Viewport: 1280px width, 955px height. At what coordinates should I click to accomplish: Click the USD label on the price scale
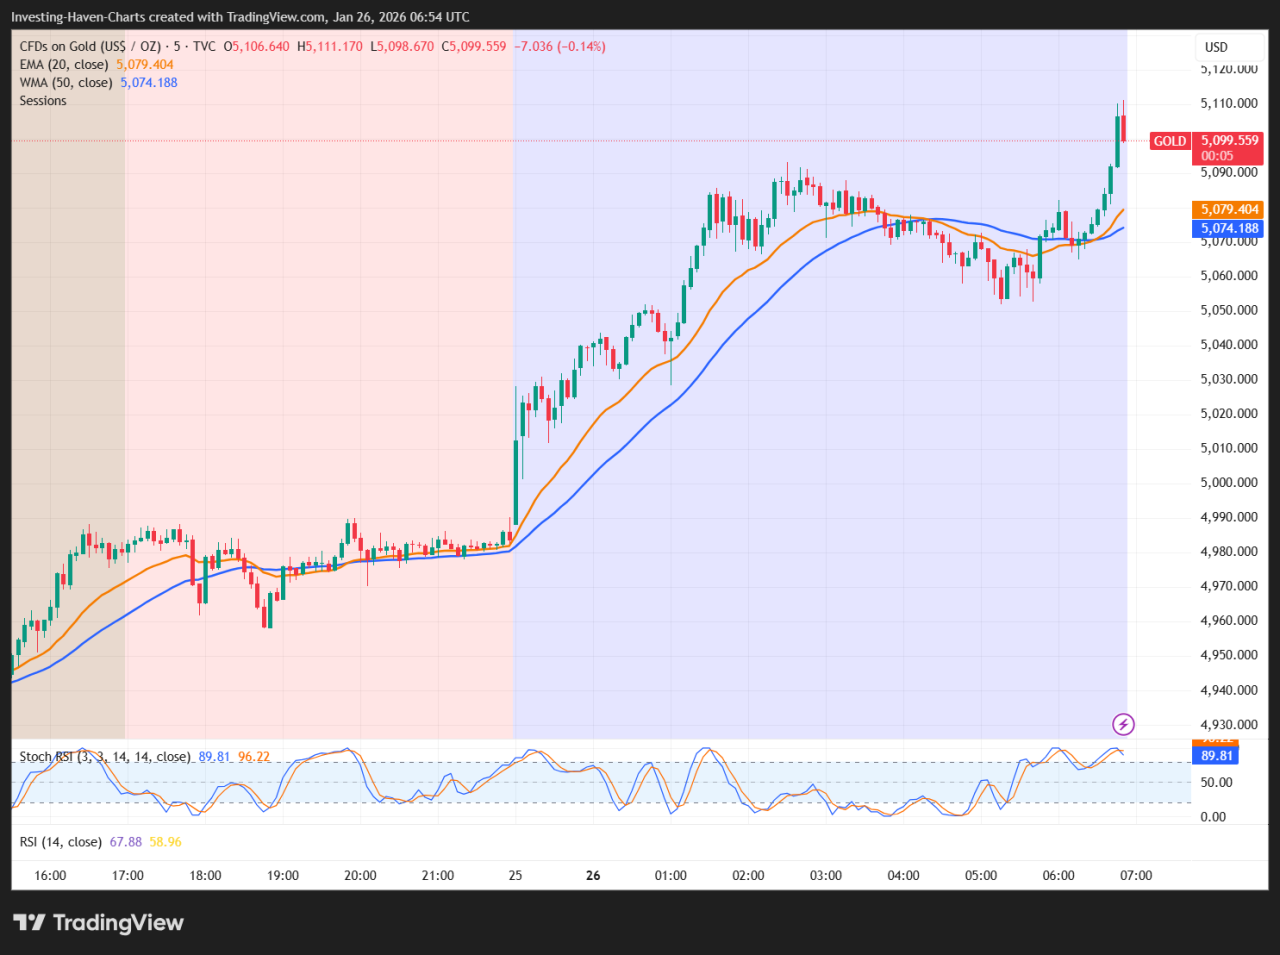coord(1215,46)
